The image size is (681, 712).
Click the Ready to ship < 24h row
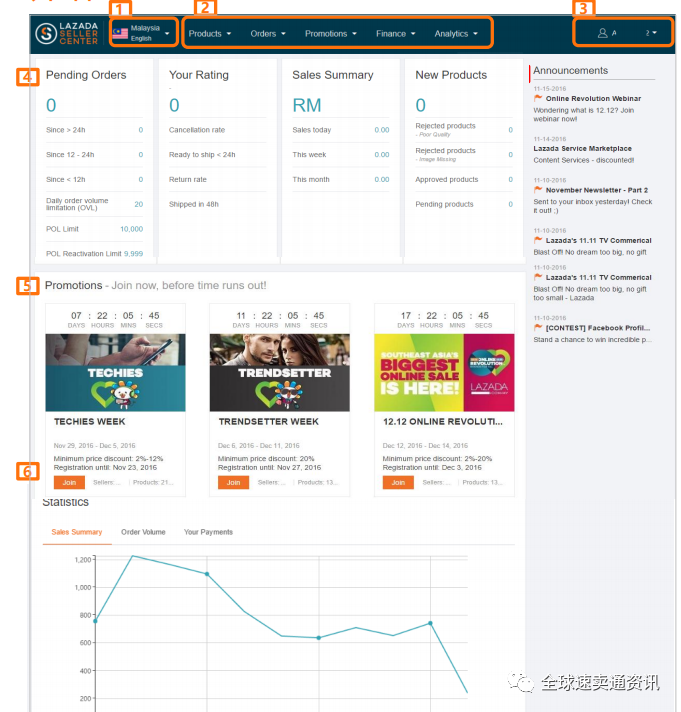217,155
